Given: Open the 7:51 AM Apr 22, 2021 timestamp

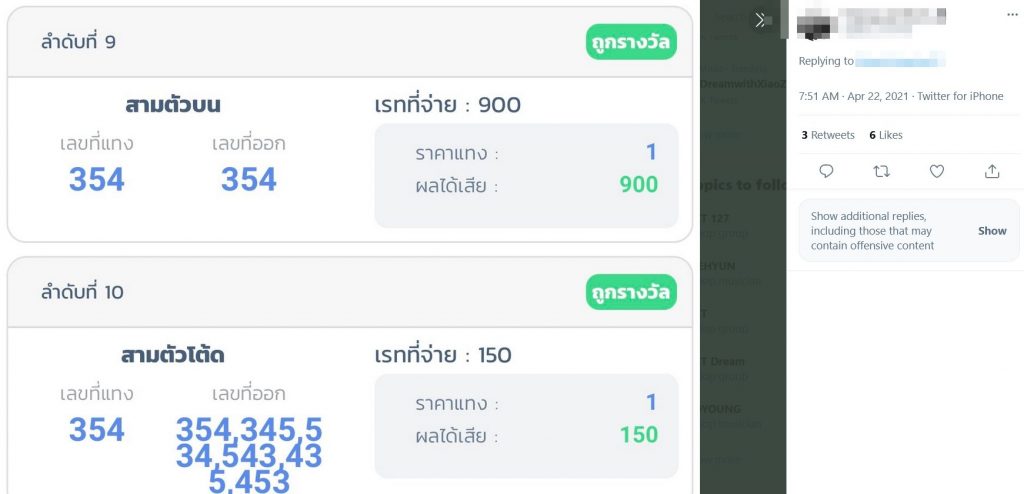Looking at the screenshot, I should (854, 96).
